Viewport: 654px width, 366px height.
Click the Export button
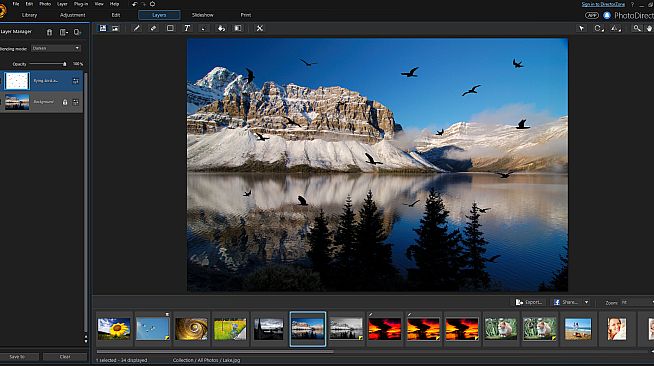point(529,302)
